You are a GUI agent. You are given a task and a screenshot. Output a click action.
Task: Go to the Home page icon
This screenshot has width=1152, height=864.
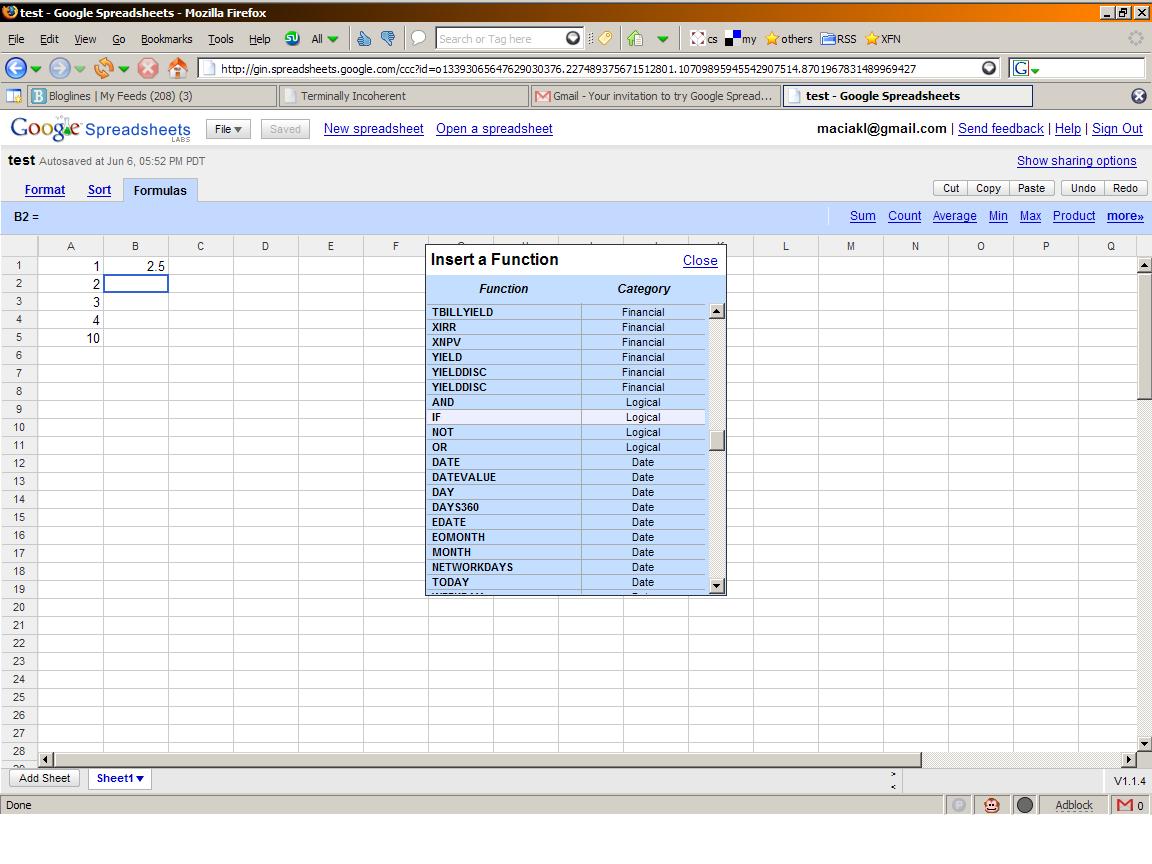tap(178, 68)
